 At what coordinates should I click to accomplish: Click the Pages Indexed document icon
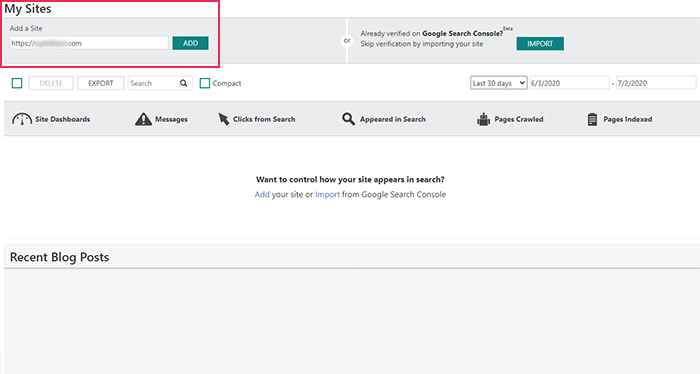[592, 119]
